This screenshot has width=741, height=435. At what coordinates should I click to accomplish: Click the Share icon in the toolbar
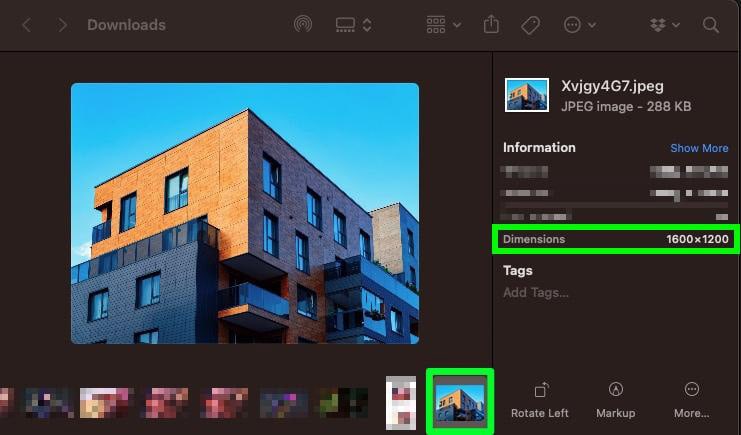[490, 25]
